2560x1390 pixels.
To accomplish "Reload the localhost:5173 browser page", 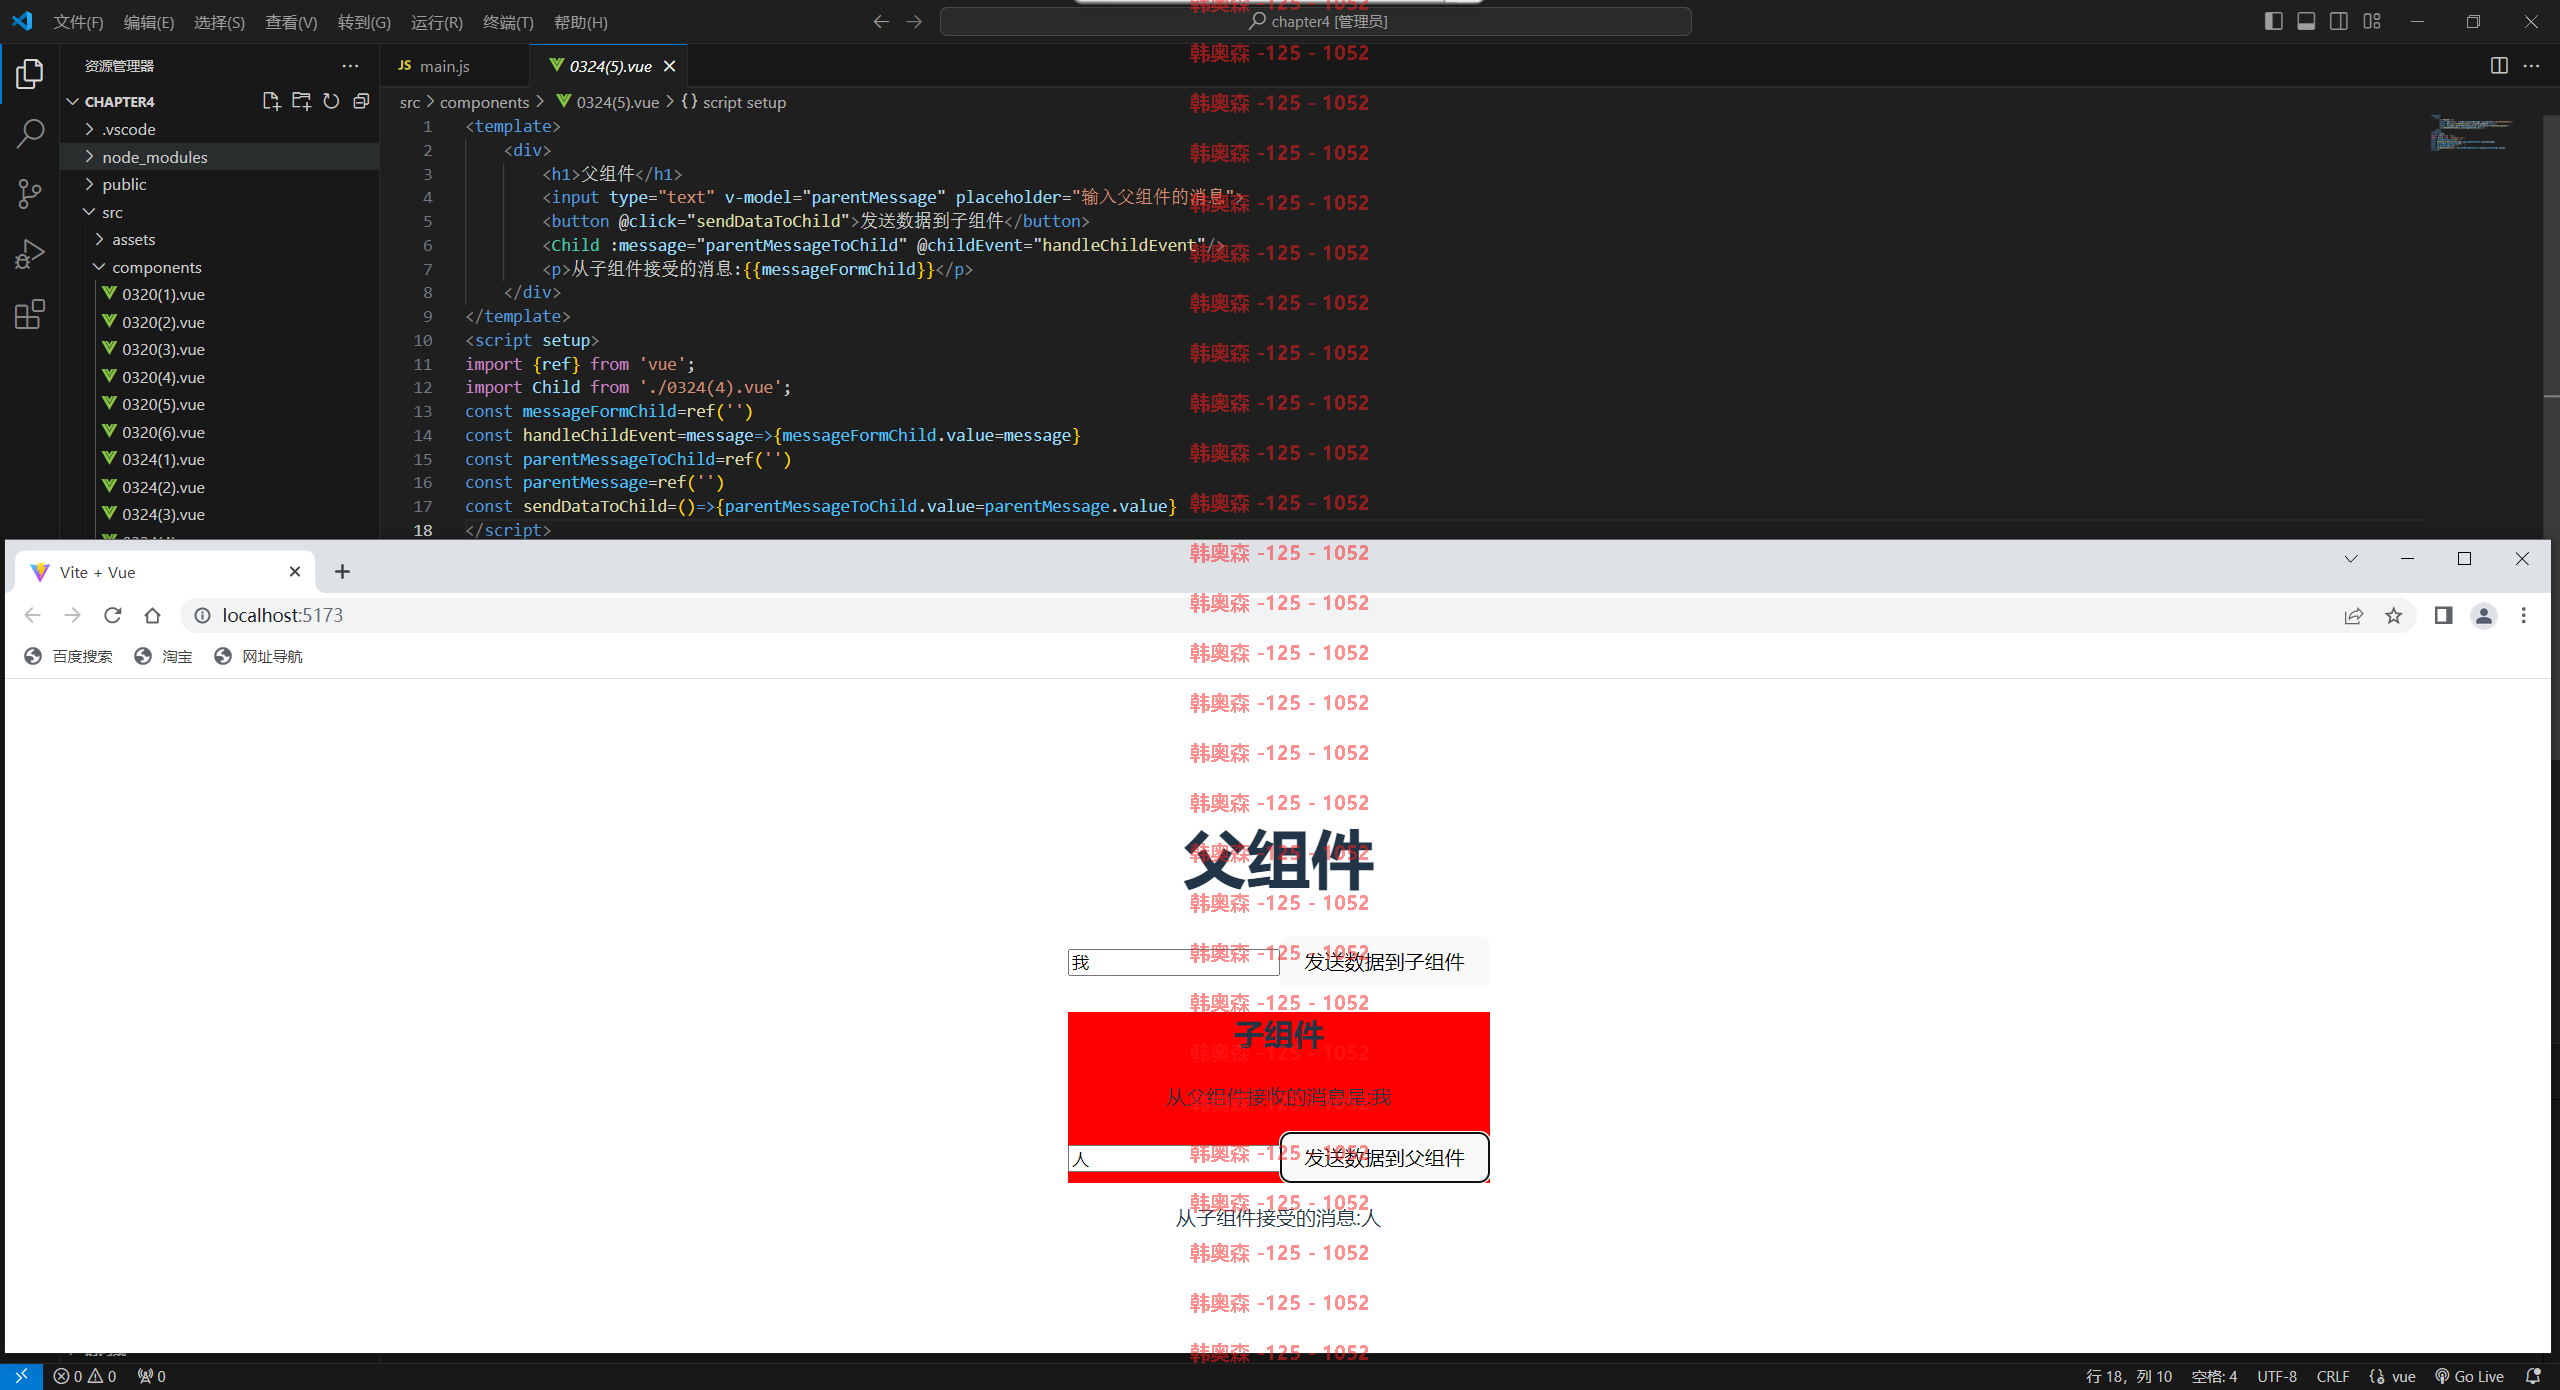I will pos(112,615).
